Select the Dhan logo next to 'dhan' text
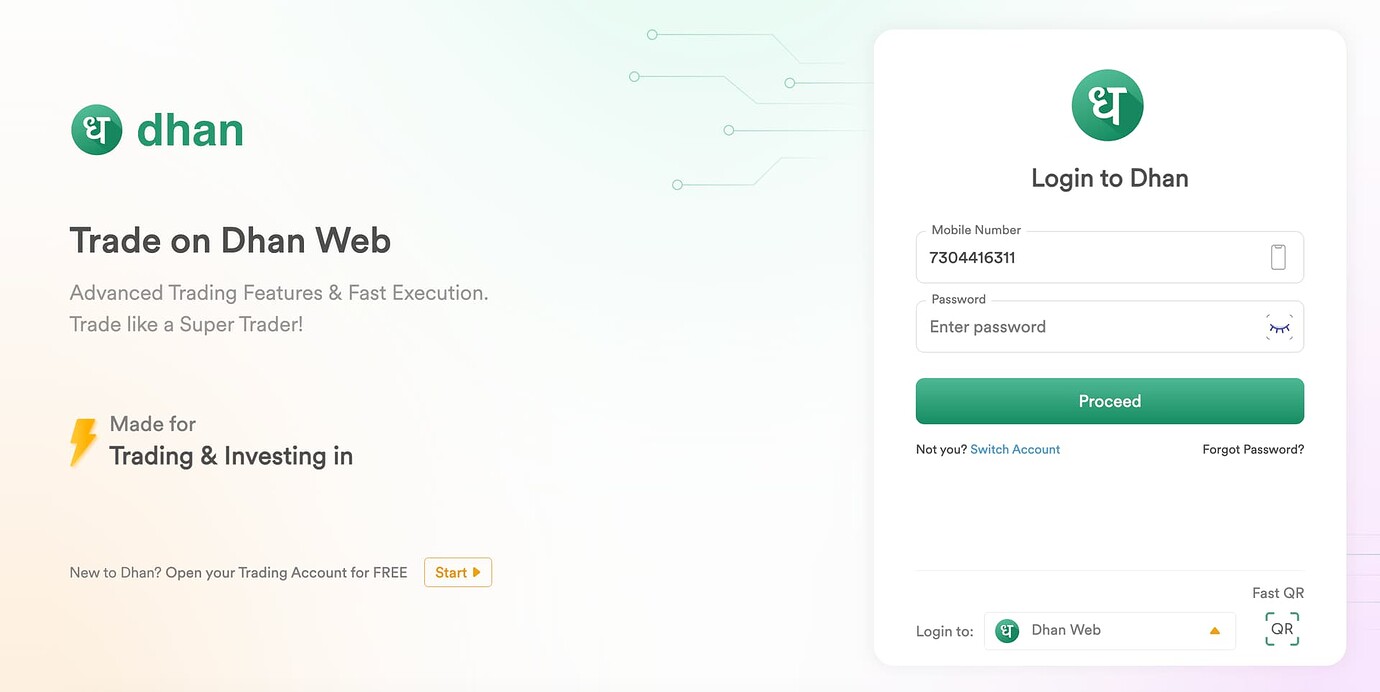Image resolution: width=1380 pixels, height=692 pixels. coord(96,128)
